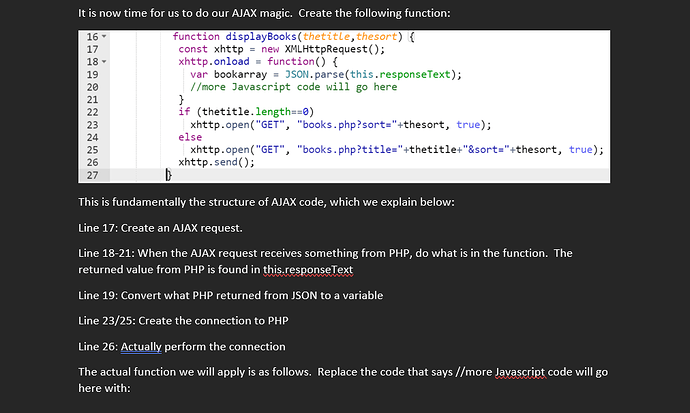Click JSON.parse in line 19
This screenshot has width=690, height=413.
[x=314, y=74]
